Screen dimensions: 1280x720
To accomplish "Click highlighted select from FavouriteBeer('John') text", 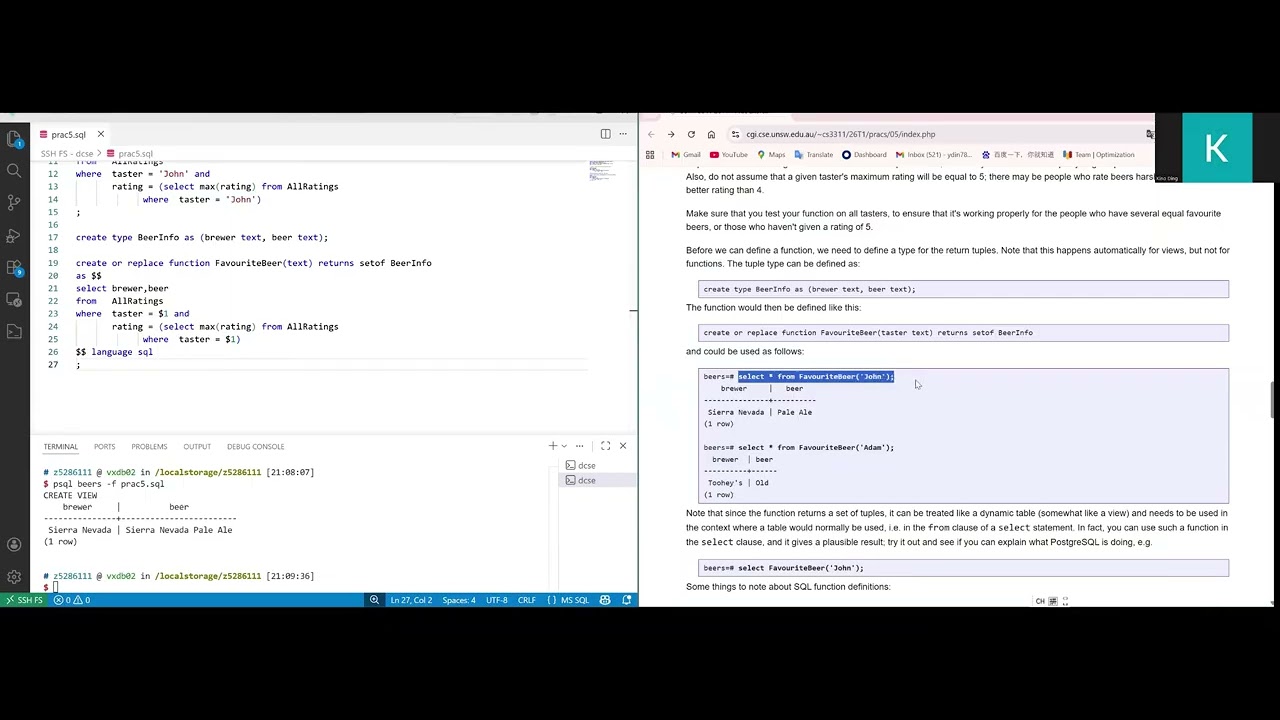I will 816,377.
